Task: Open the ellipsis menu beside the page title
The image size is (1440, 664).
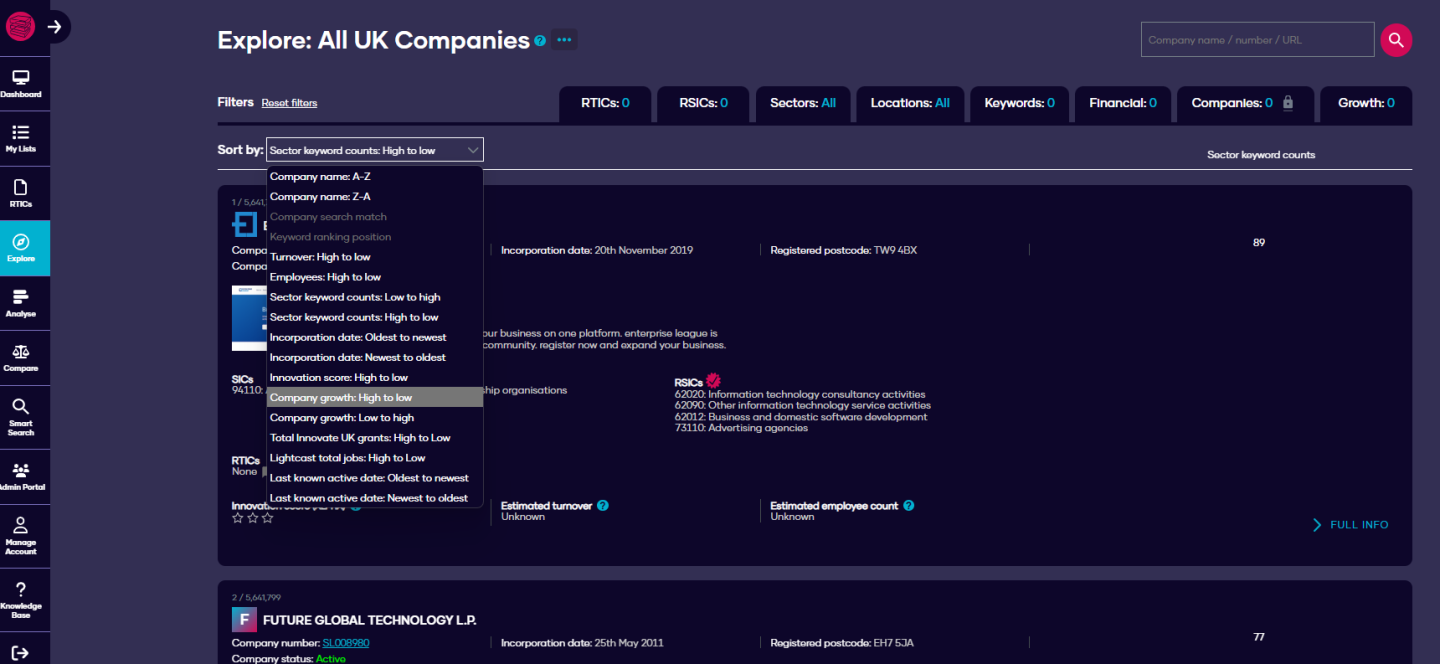Action: click(x=563, y=39)
